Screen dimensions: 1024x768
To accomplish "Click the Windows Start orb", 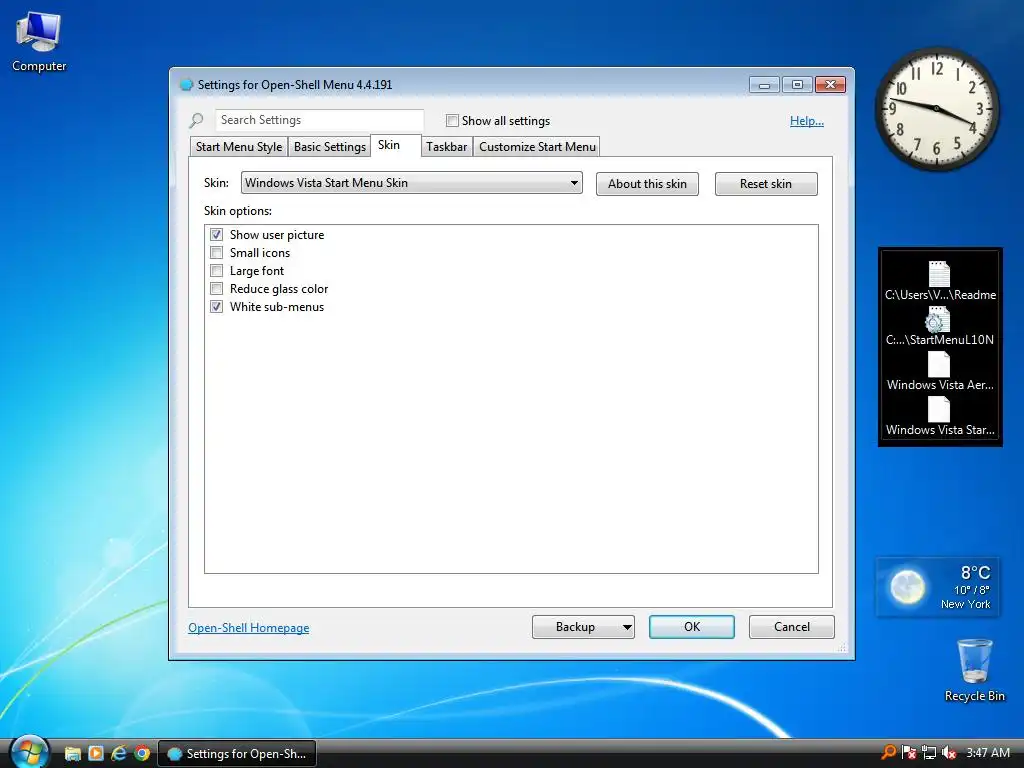I will [x=29, y=752].
